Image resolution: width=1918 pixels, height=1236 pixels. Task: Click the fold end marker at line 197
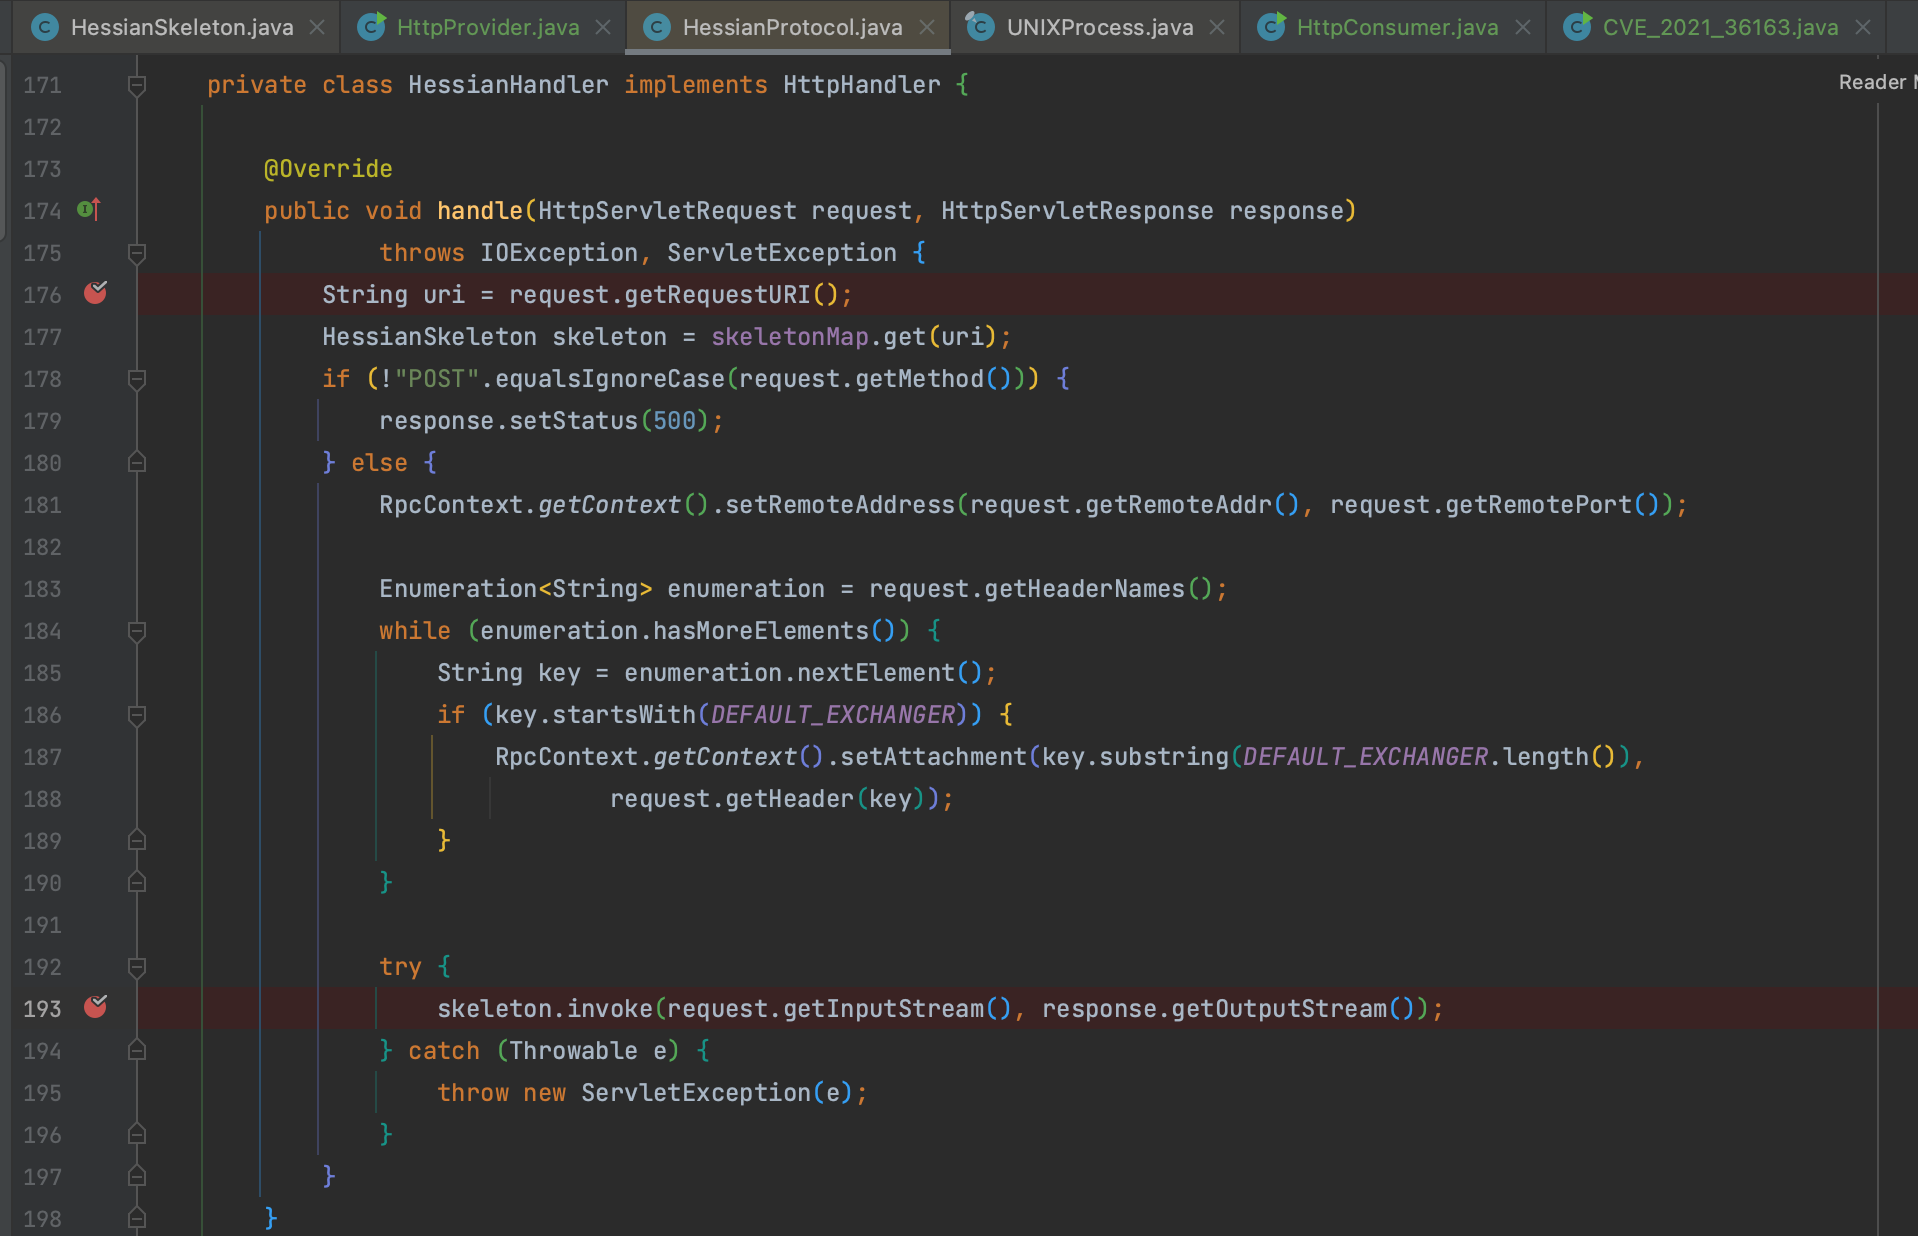[x=137, y=1176]
